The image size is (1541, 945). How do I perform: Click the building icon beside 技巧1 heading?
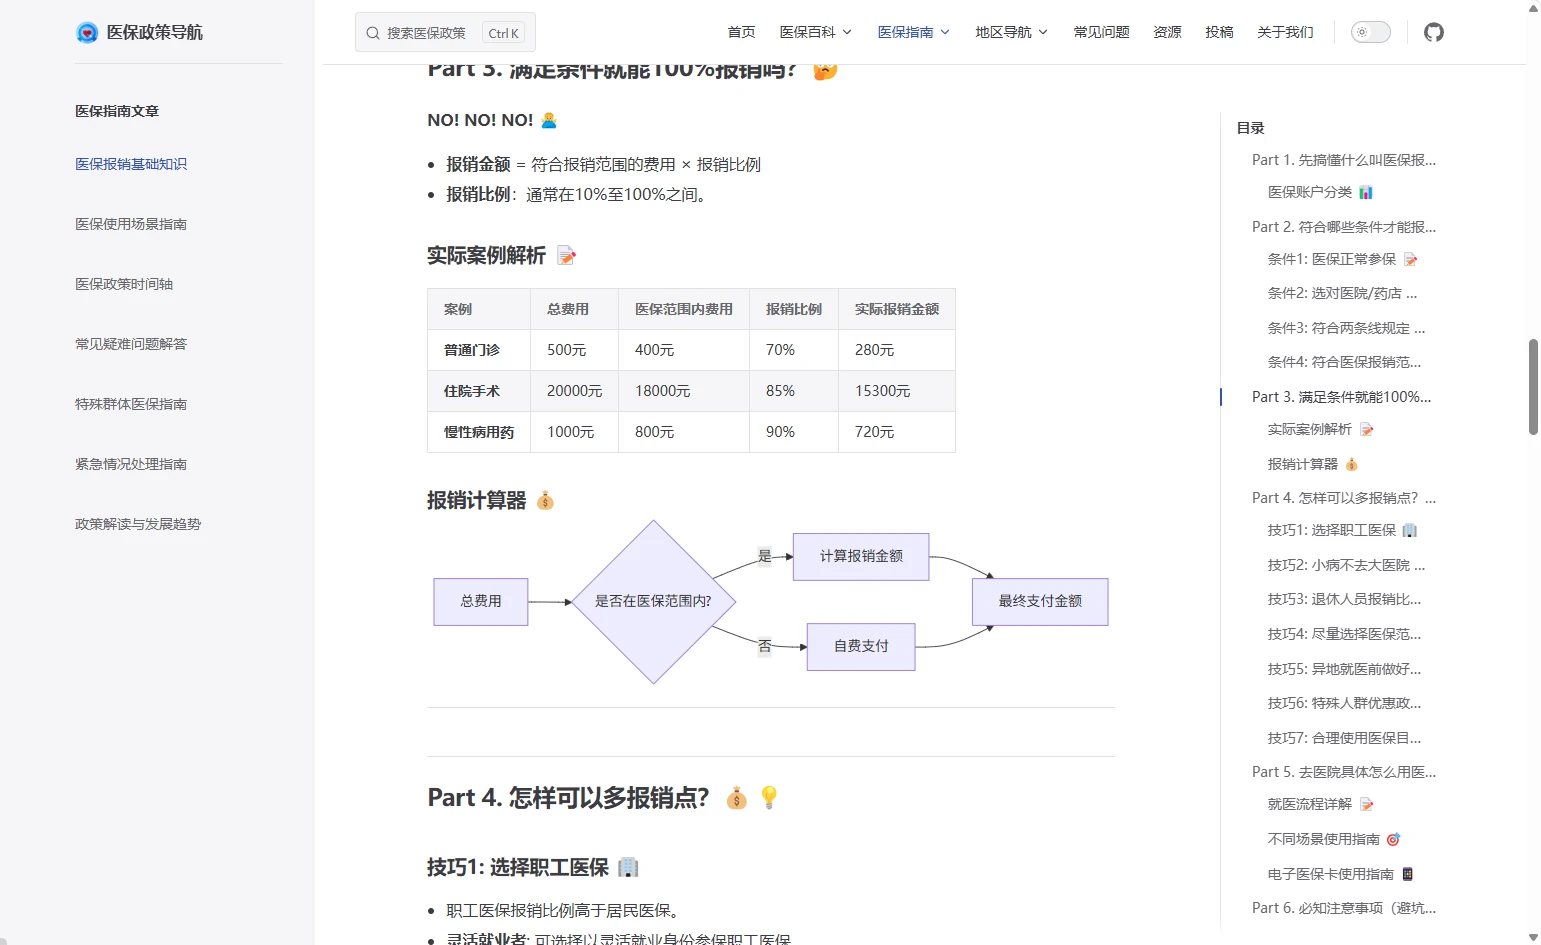coord(627,867)
